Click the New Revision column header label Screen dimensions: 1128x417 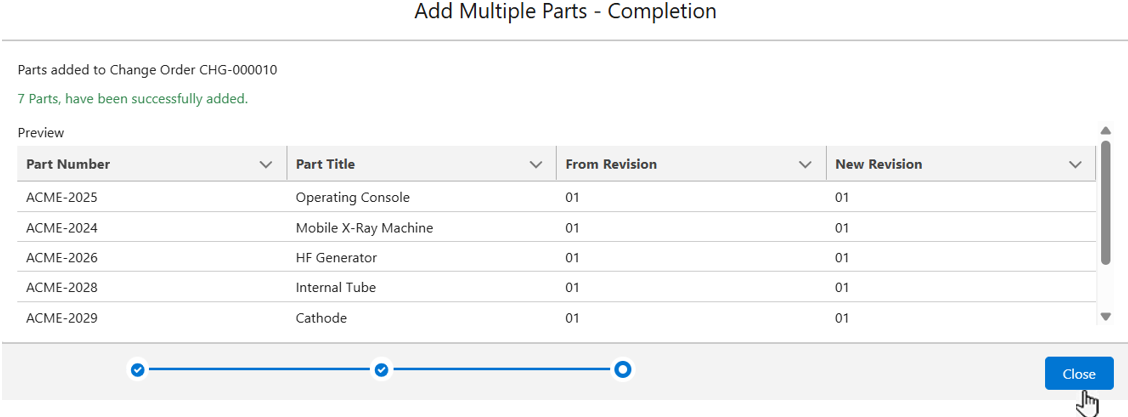(878, 164)
